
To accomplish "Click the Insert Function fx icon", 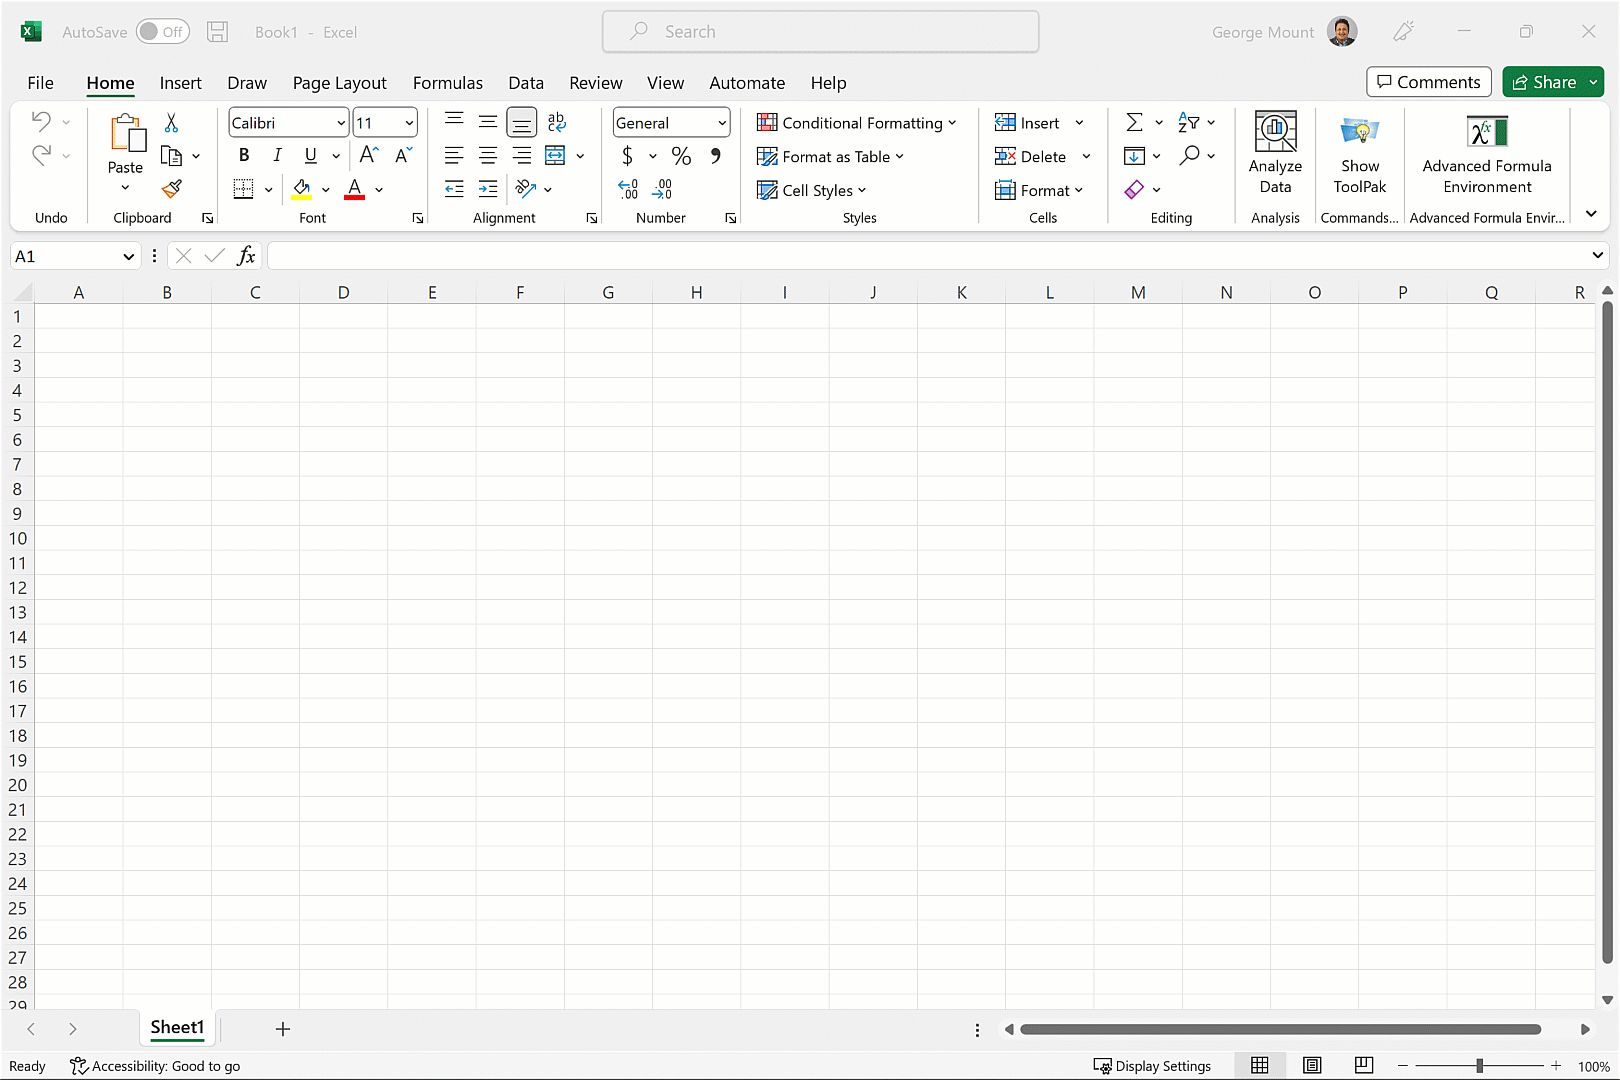I will tap(246, 256).
